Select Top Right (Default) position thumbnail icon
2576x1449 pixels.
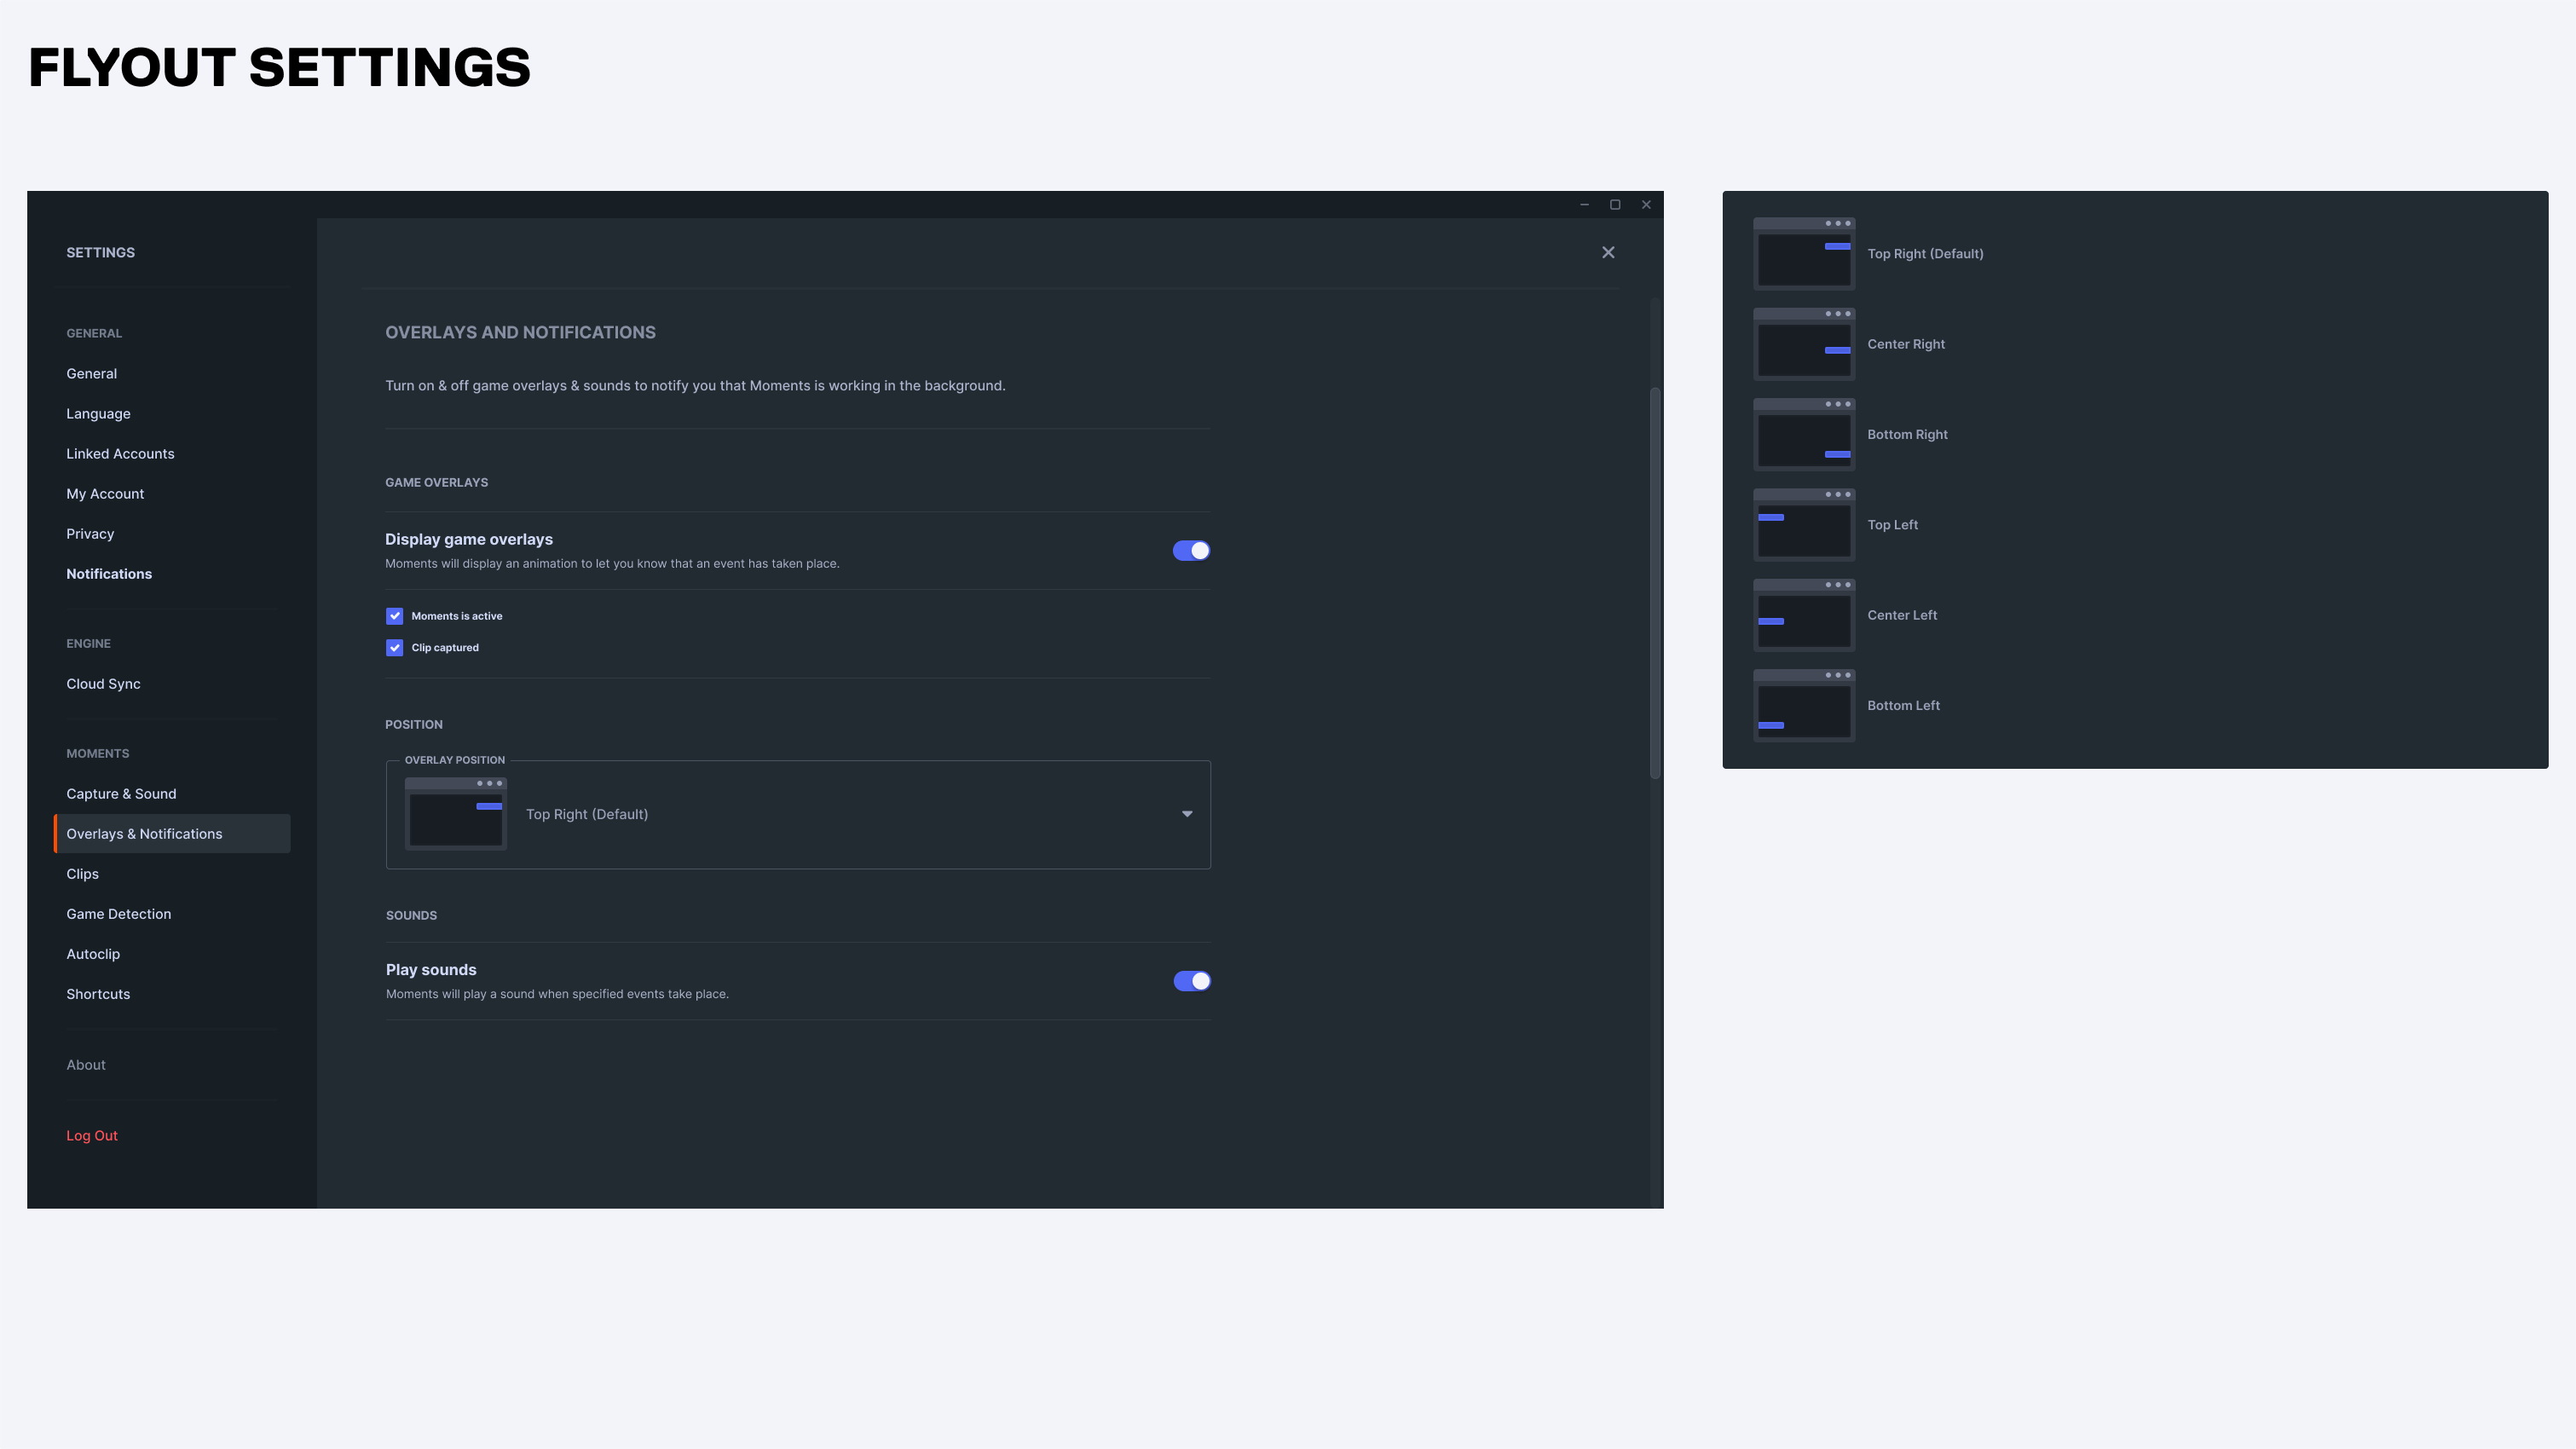click(1804, 254)
